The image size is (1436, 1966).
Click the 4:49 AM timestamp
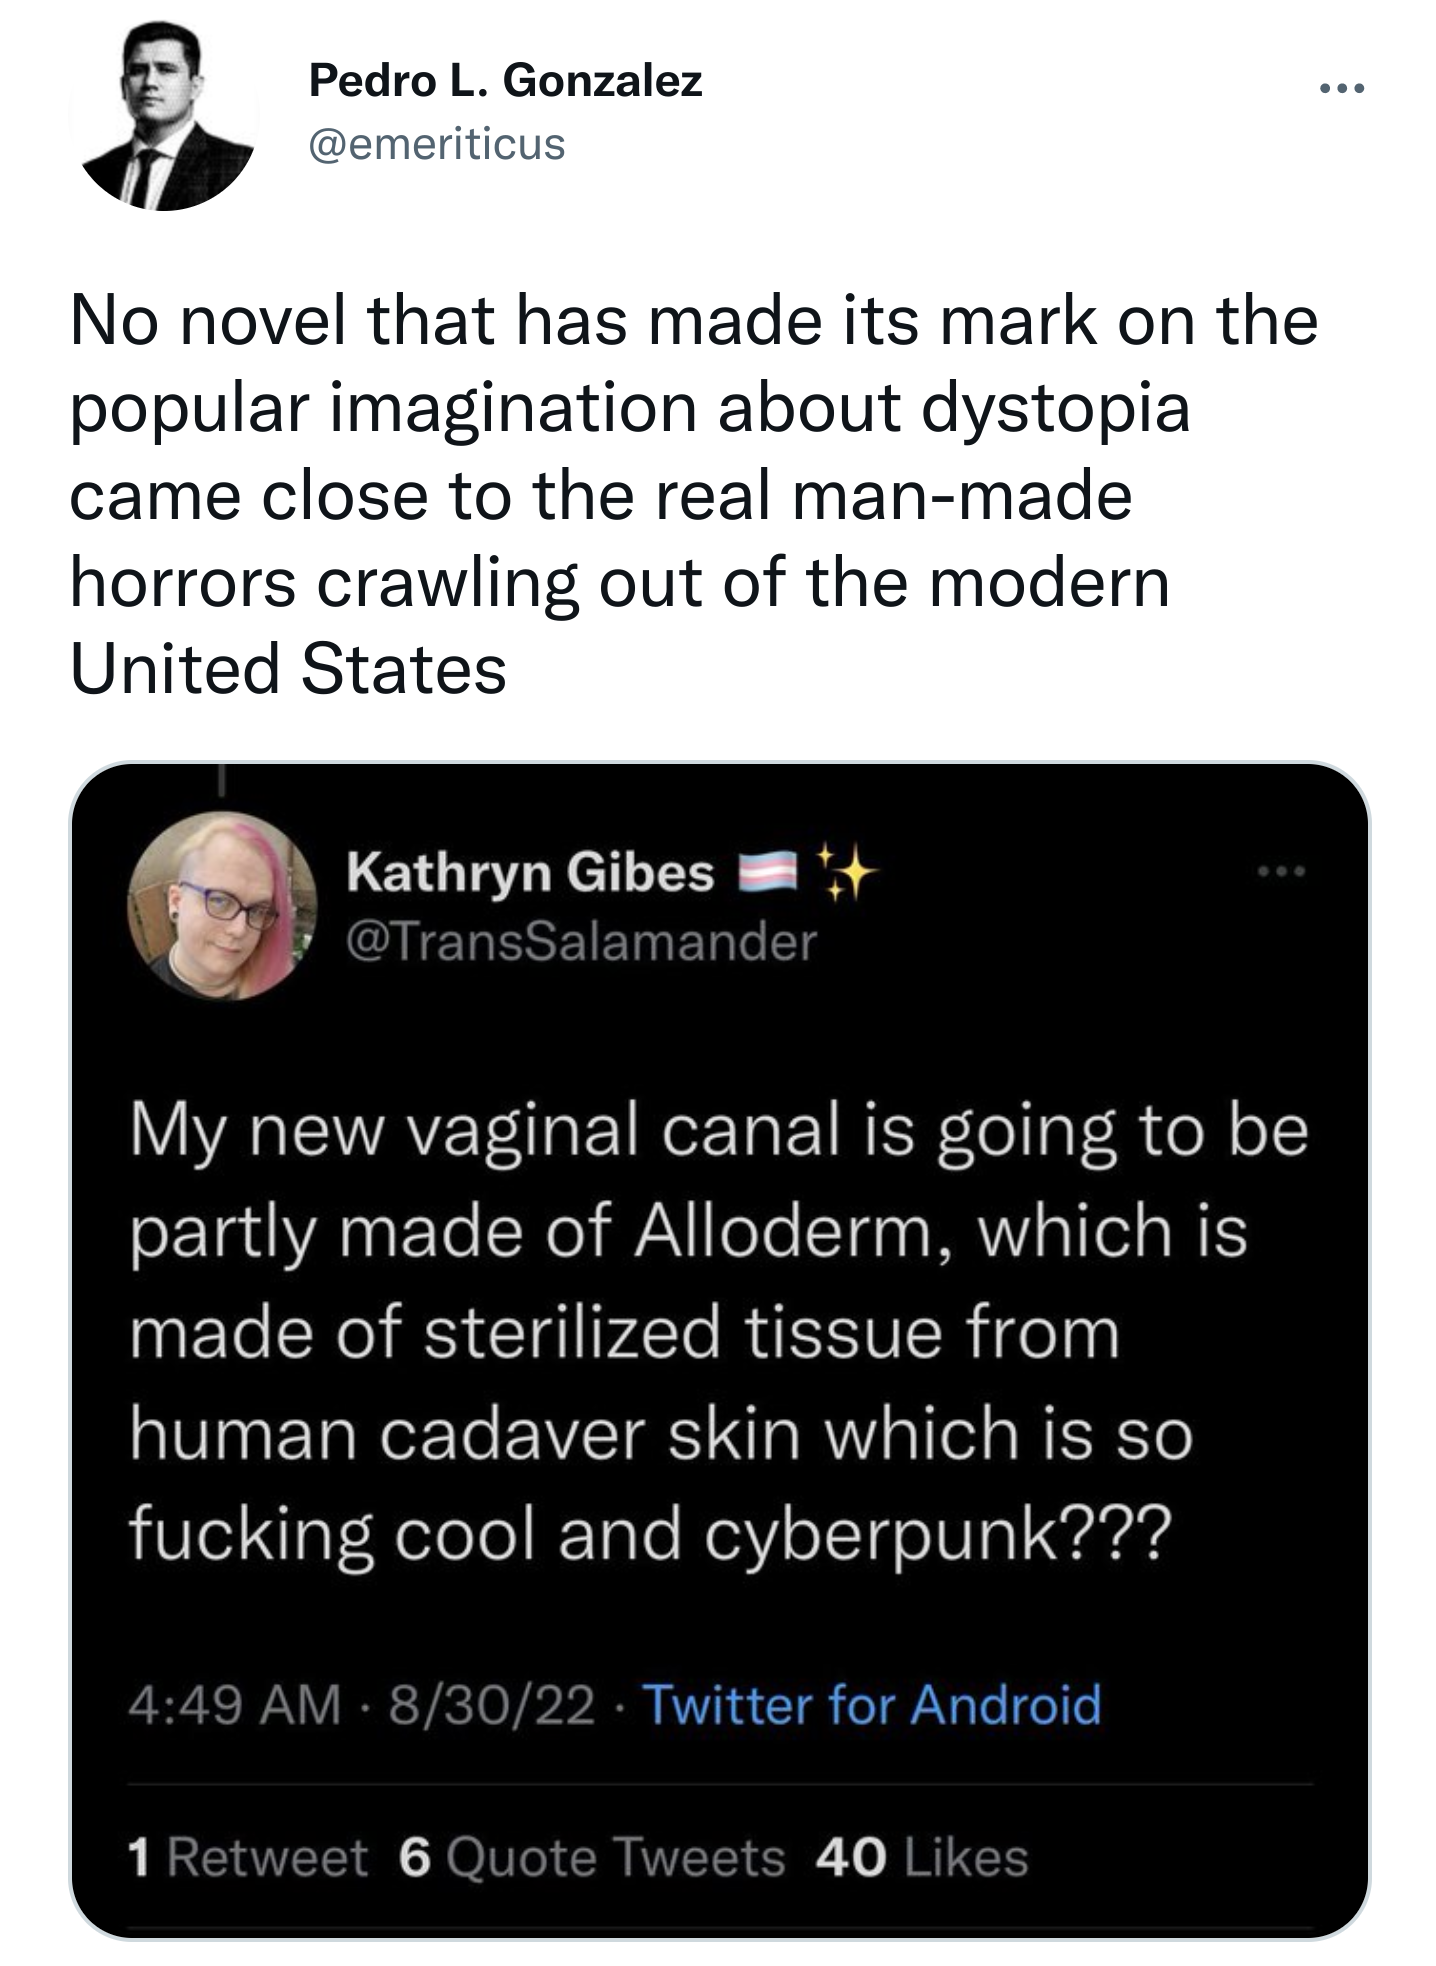click(235, 1705)
